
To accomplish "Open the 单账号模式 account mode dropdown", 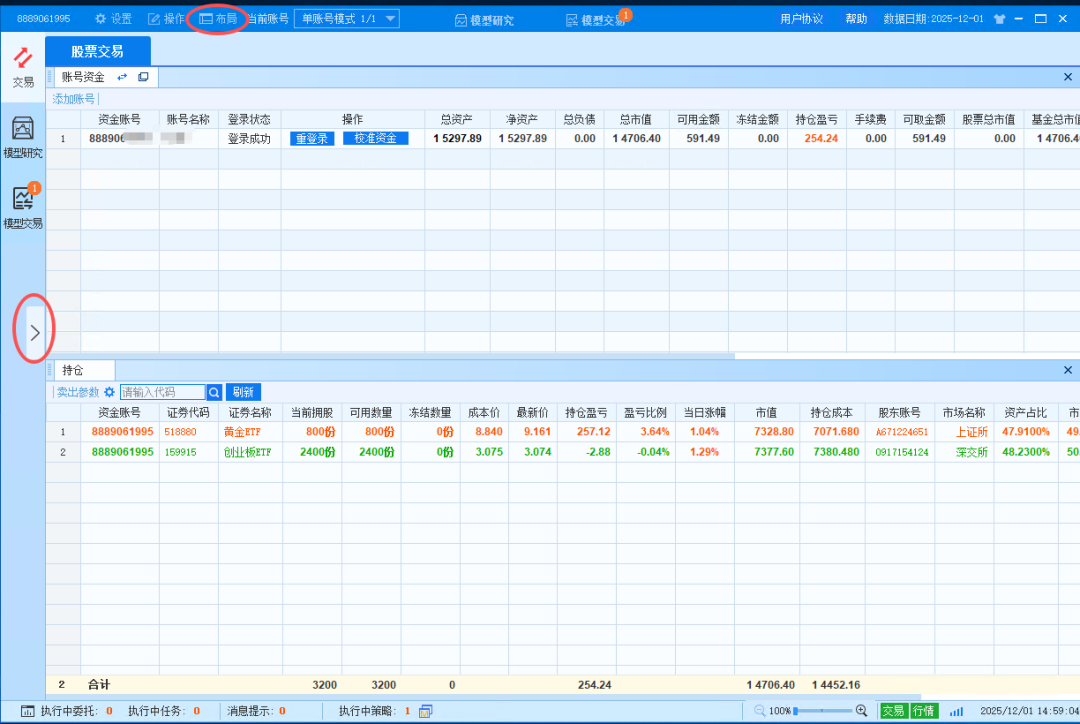I will coord(346,19).
